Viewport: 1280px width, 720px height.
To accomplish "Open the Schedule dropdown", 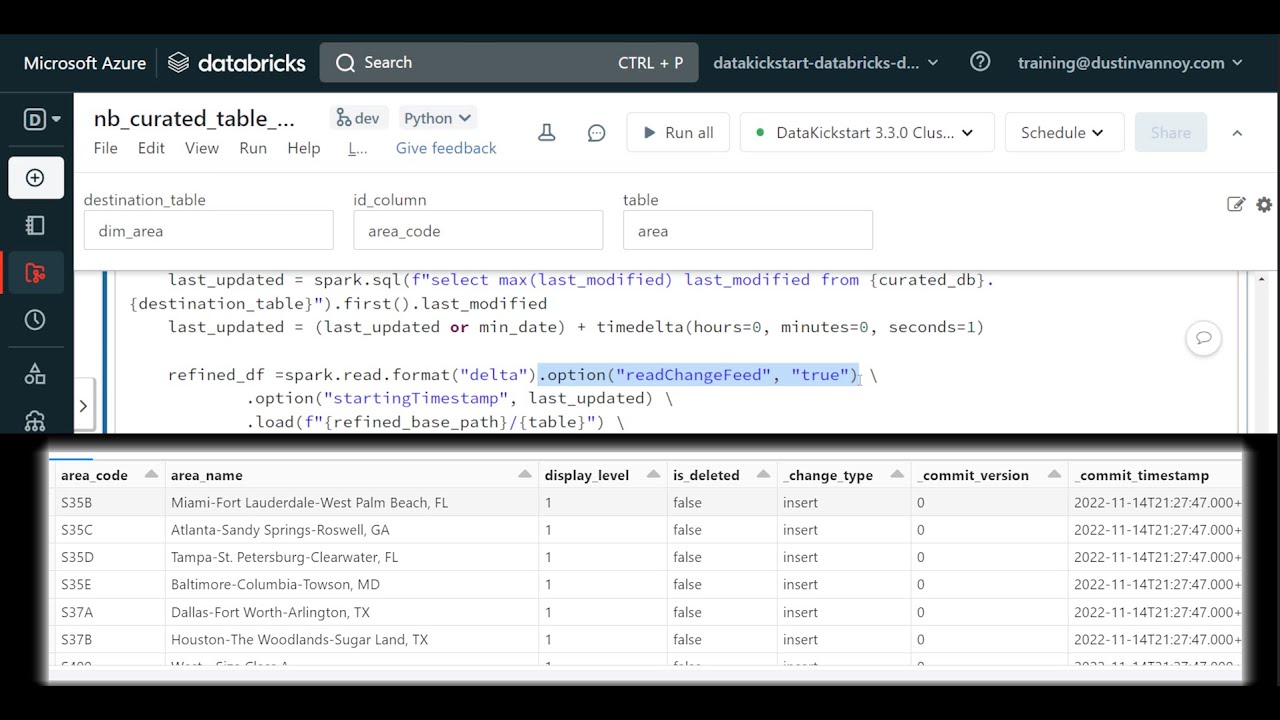I will (x=1062, y=132).
